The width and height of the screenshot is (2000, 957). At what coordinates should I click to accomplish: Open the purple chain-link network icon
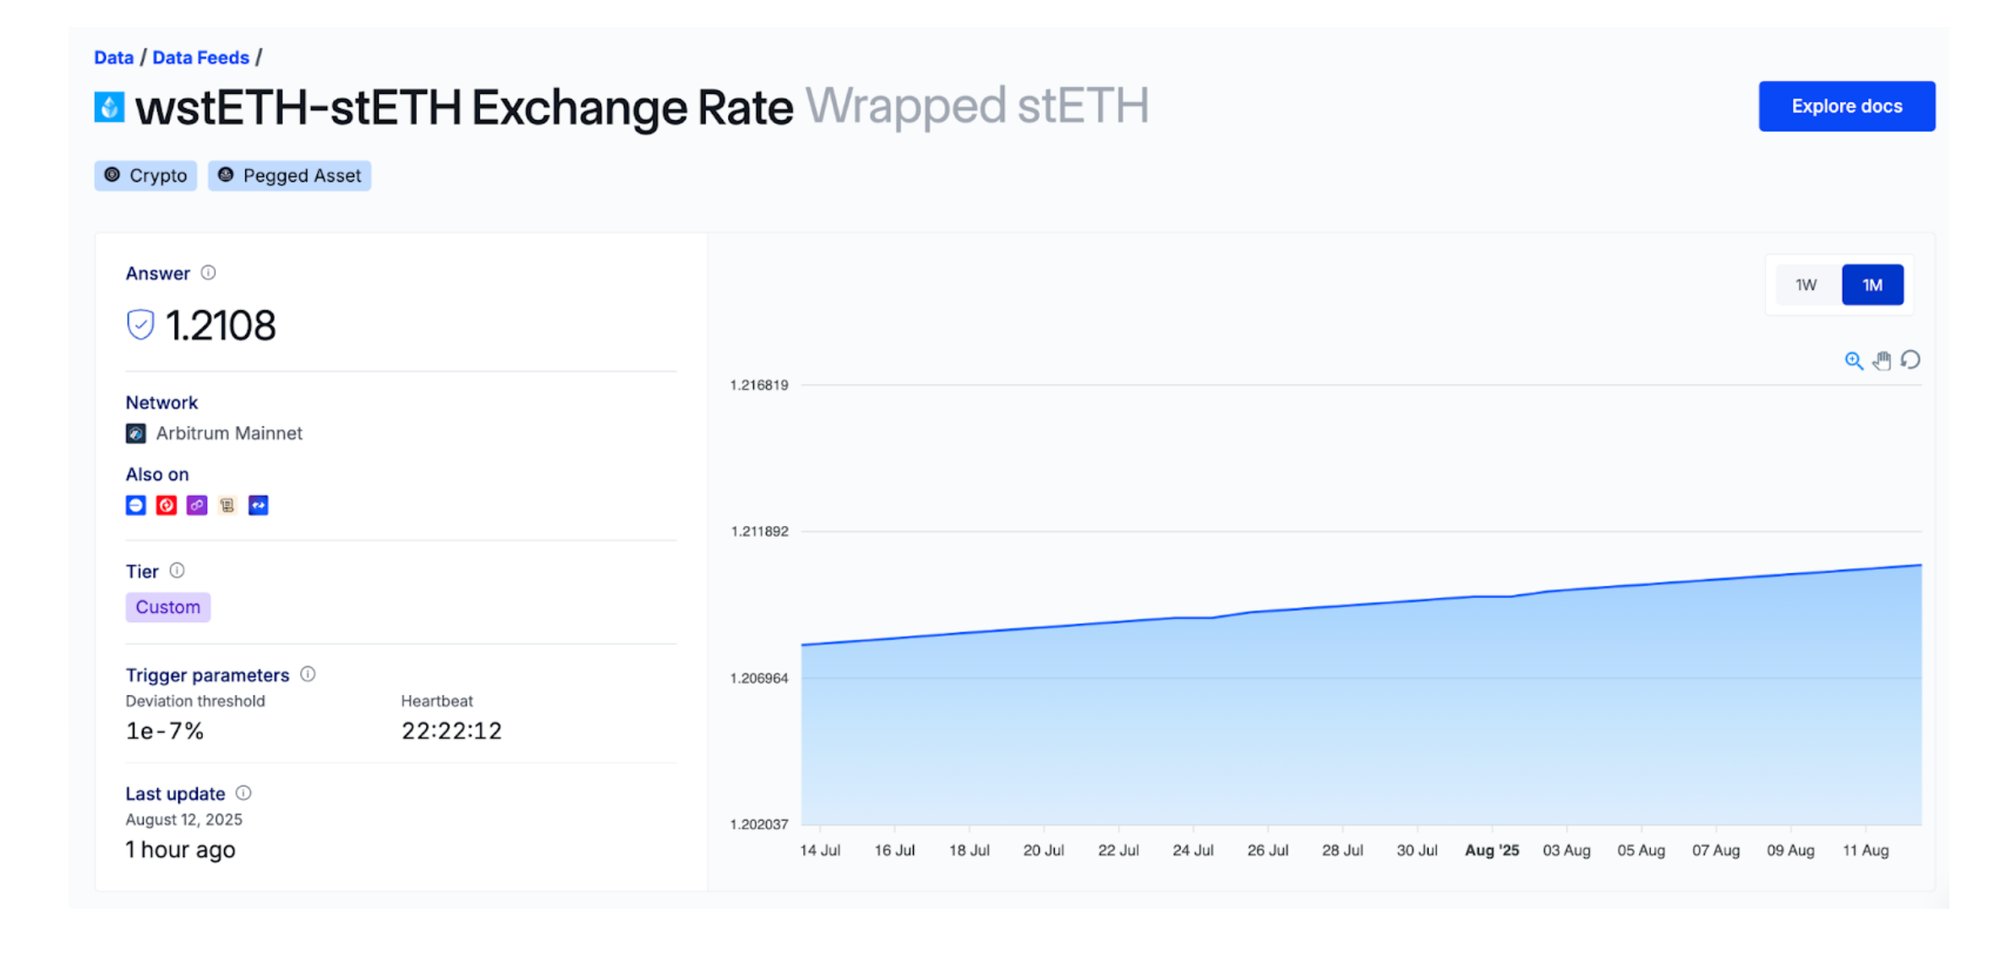[x=197, y=506]
